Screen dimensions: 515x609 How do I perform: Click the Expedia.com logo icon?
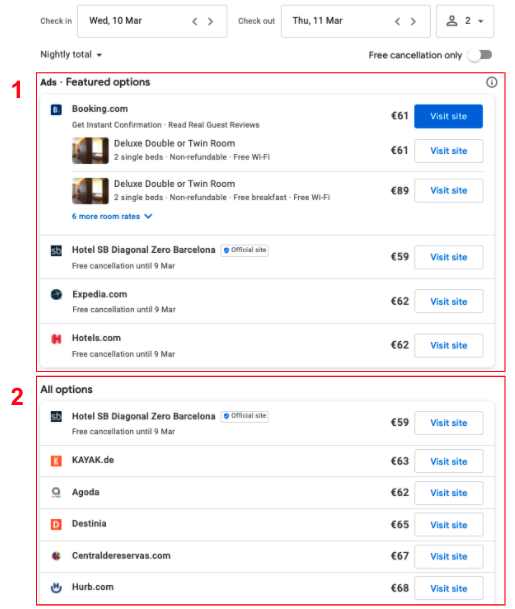56,294
